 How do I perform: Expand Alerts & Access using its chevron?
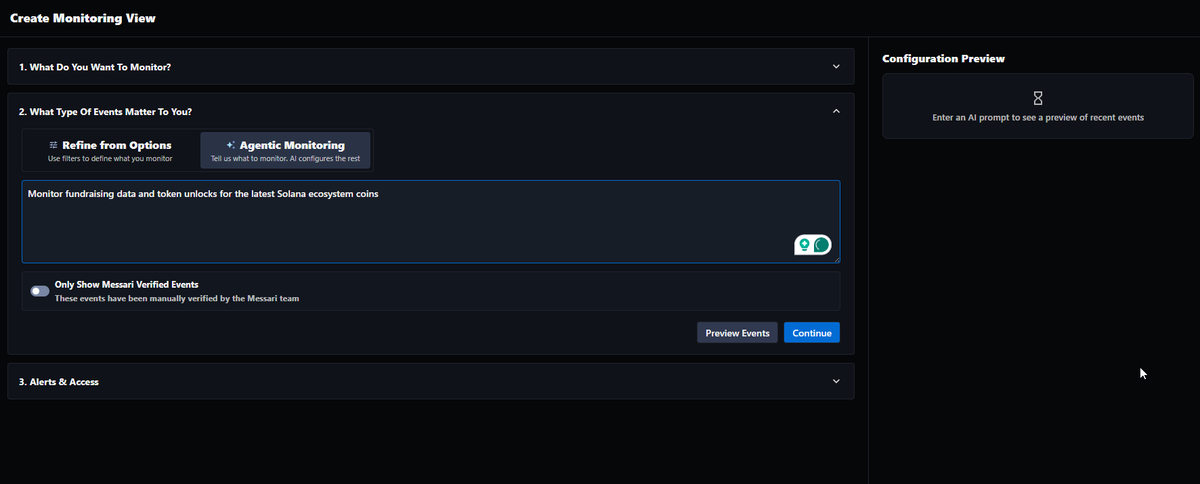[x=836, y=381]
